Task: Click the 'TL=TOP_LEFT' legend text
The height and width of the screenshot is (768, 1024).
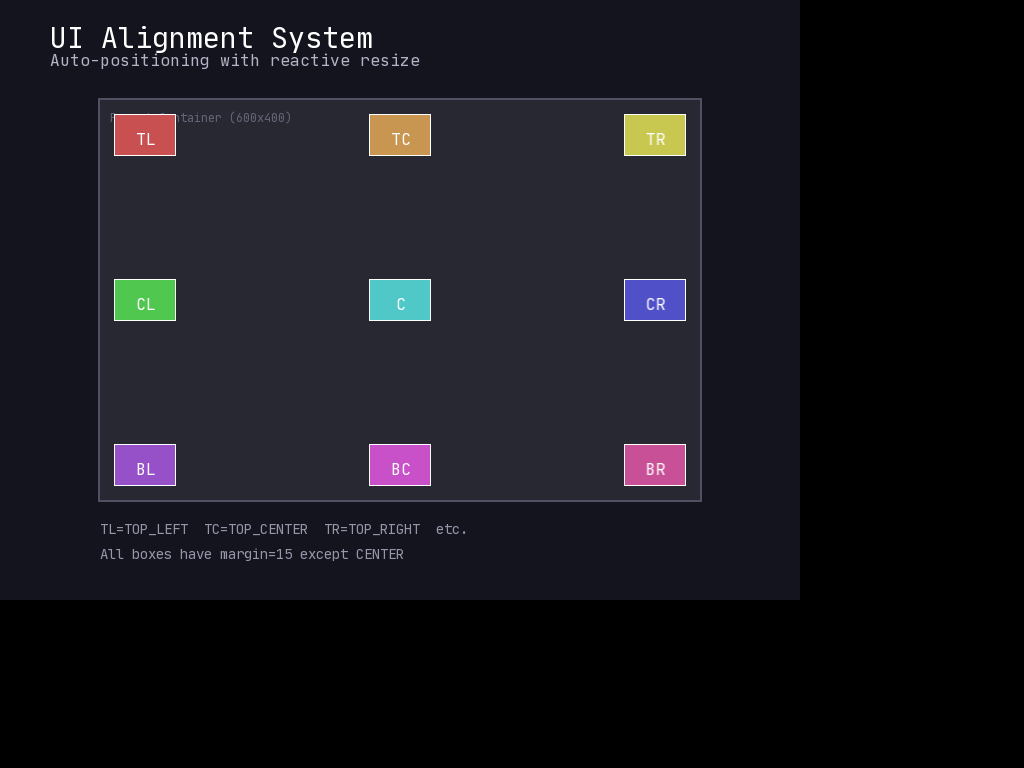Action: 144,530
